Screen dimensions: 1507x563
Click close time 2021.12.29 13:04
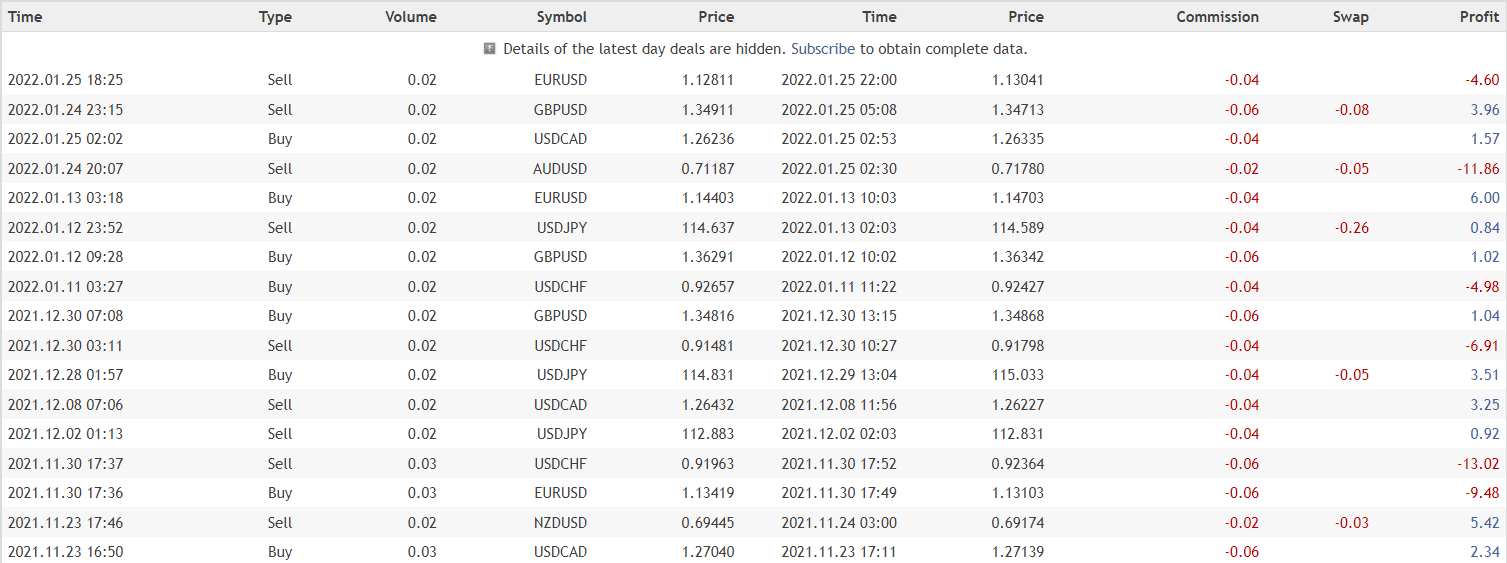(x=839, y=375)
